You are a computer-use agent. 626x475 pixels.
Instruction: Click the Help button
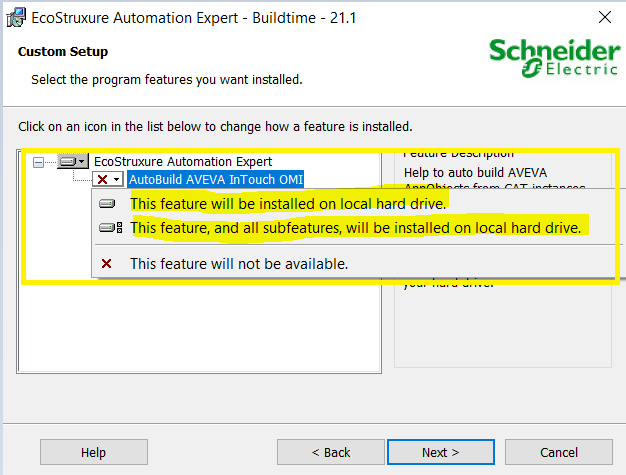(94, 452)
